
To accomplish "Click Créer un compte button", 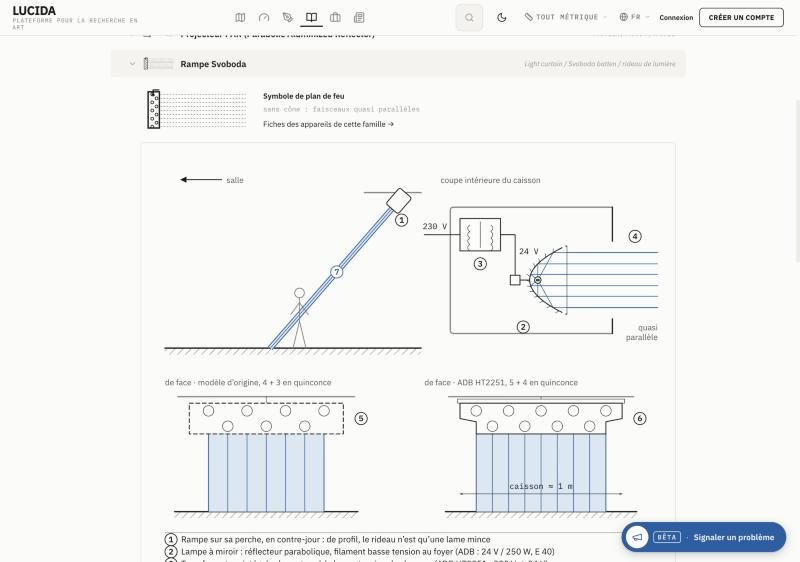I will pos(741,17).
